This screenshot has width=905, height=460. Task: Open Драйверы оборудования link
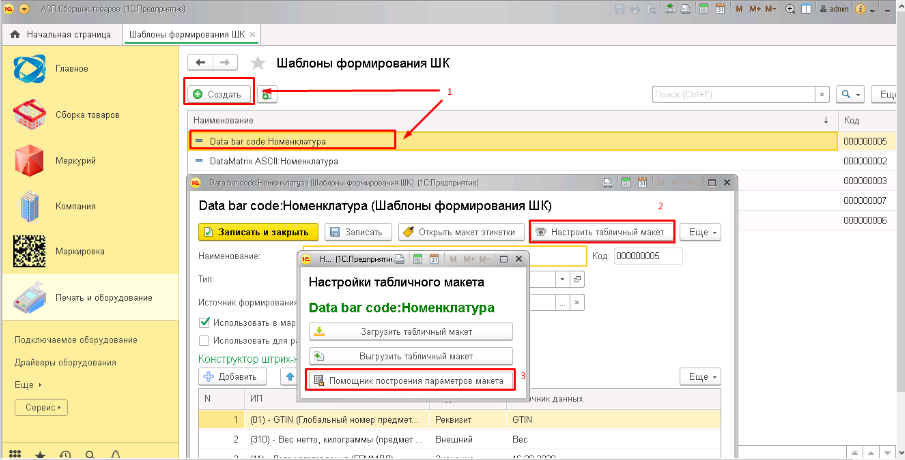click(65, 362)
